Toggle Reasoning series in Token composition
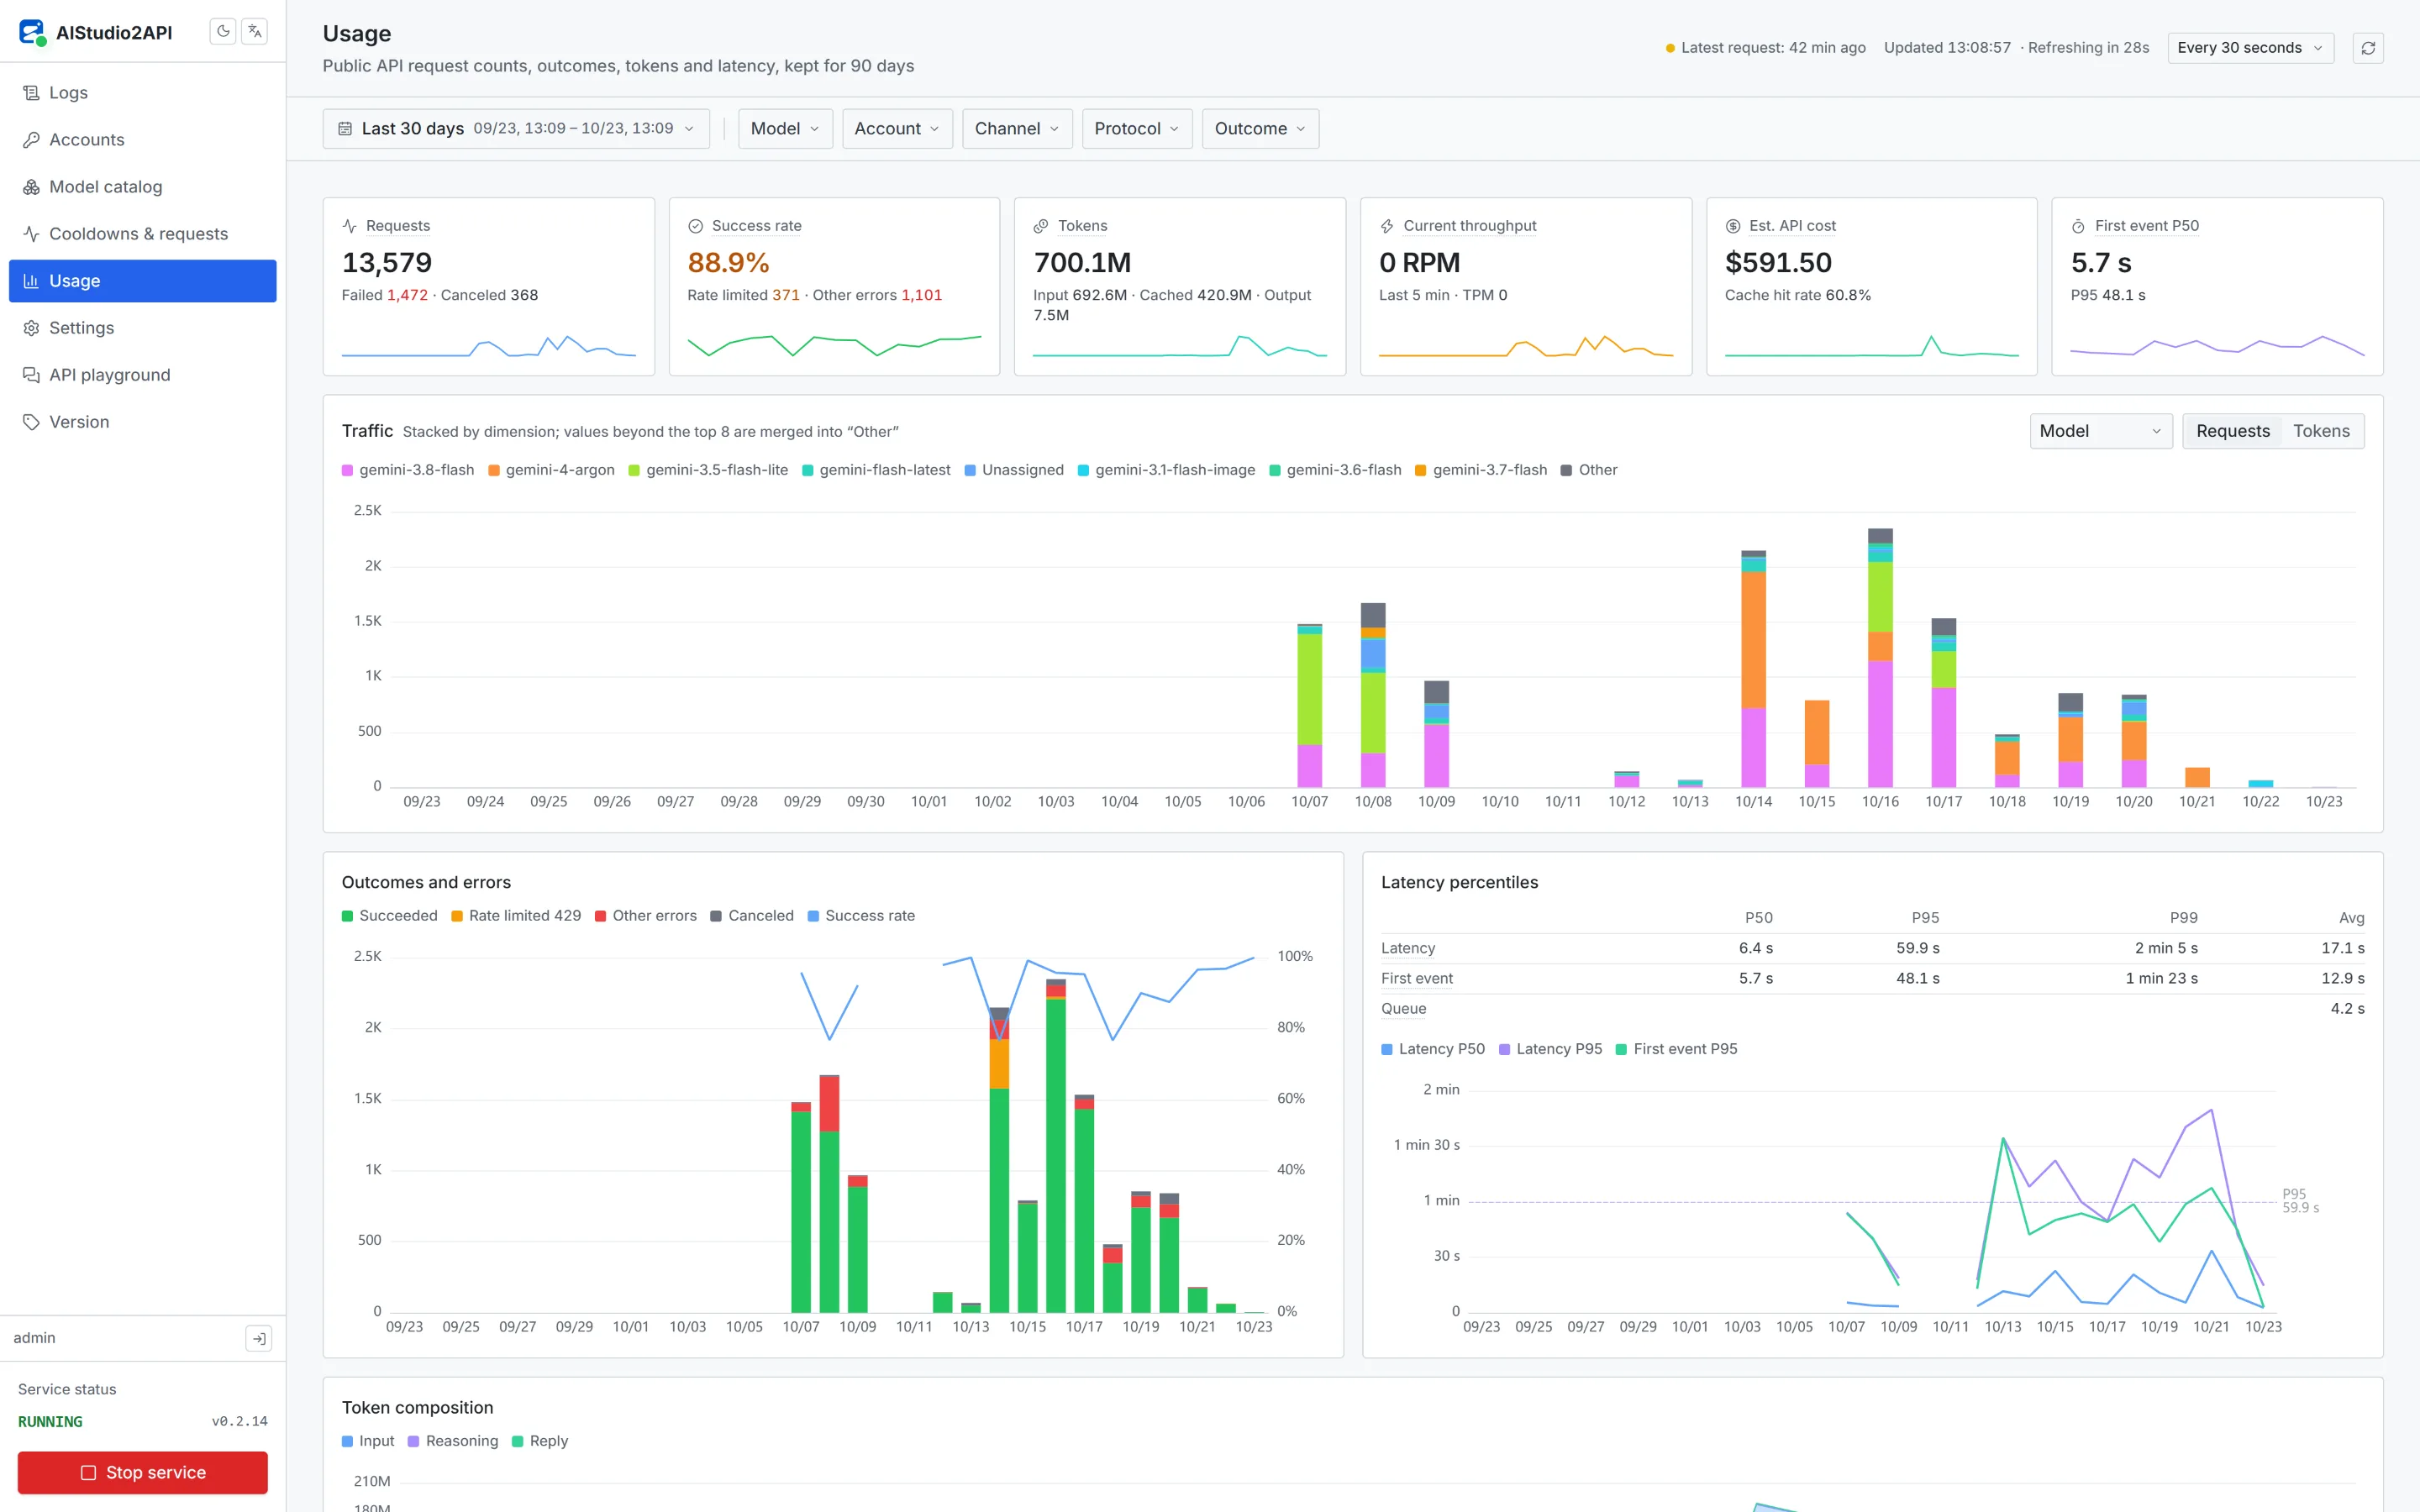 coord(452,1441)
